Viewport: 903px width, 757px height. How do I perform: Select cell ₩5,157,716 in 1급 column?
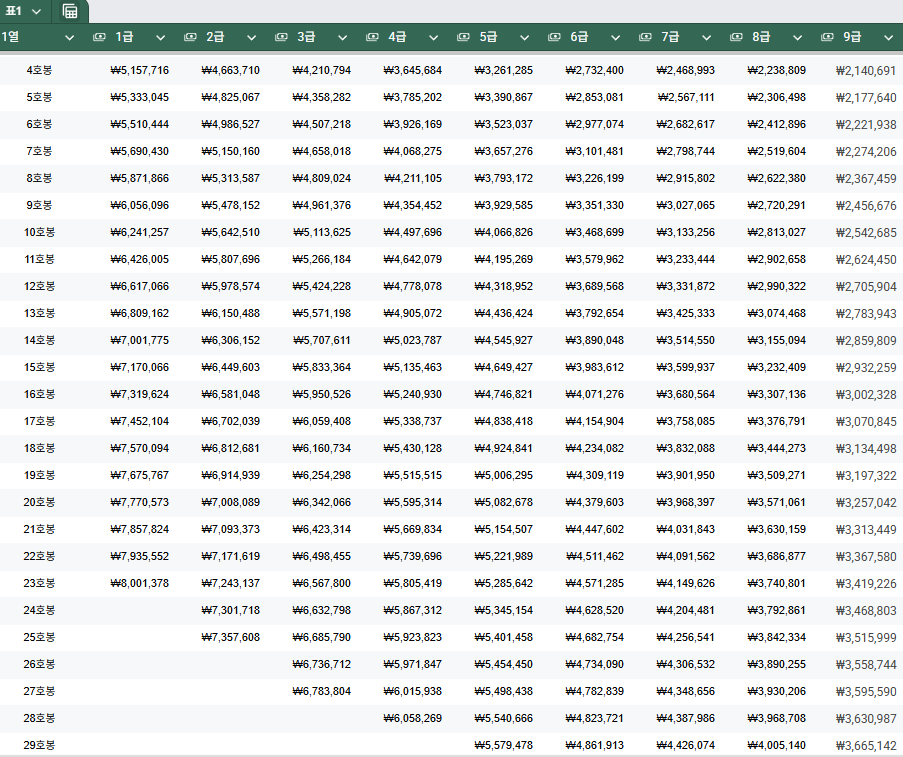click(x=140, y=70)
